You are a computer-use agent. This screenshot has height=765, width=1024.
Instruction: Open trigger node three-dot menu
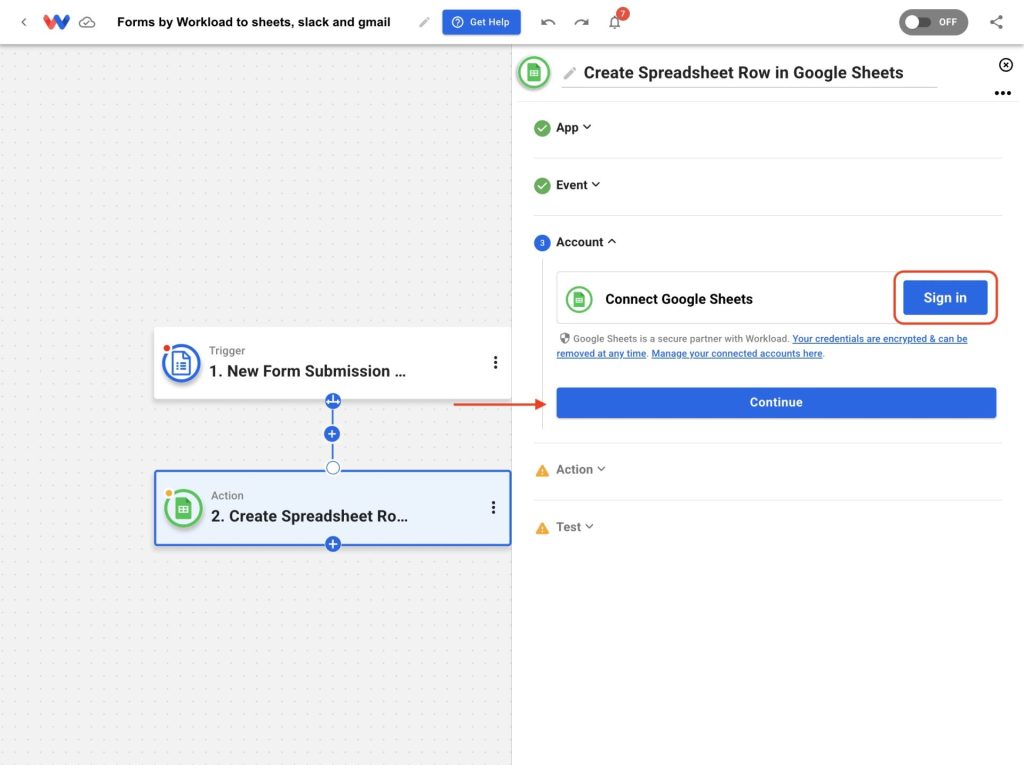pyautogui.click(x=496, y=363)
